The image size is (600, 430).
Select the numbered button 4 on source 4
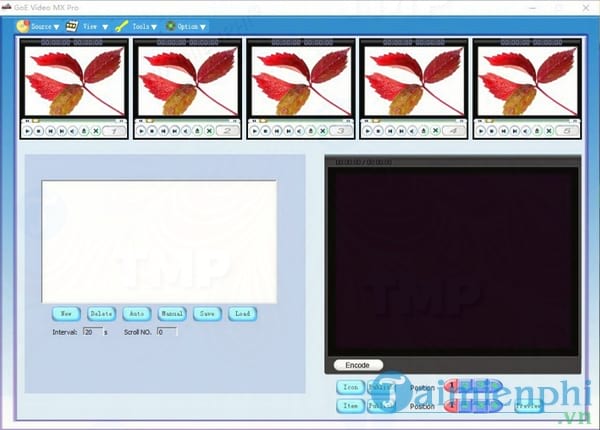coord(454,131)
